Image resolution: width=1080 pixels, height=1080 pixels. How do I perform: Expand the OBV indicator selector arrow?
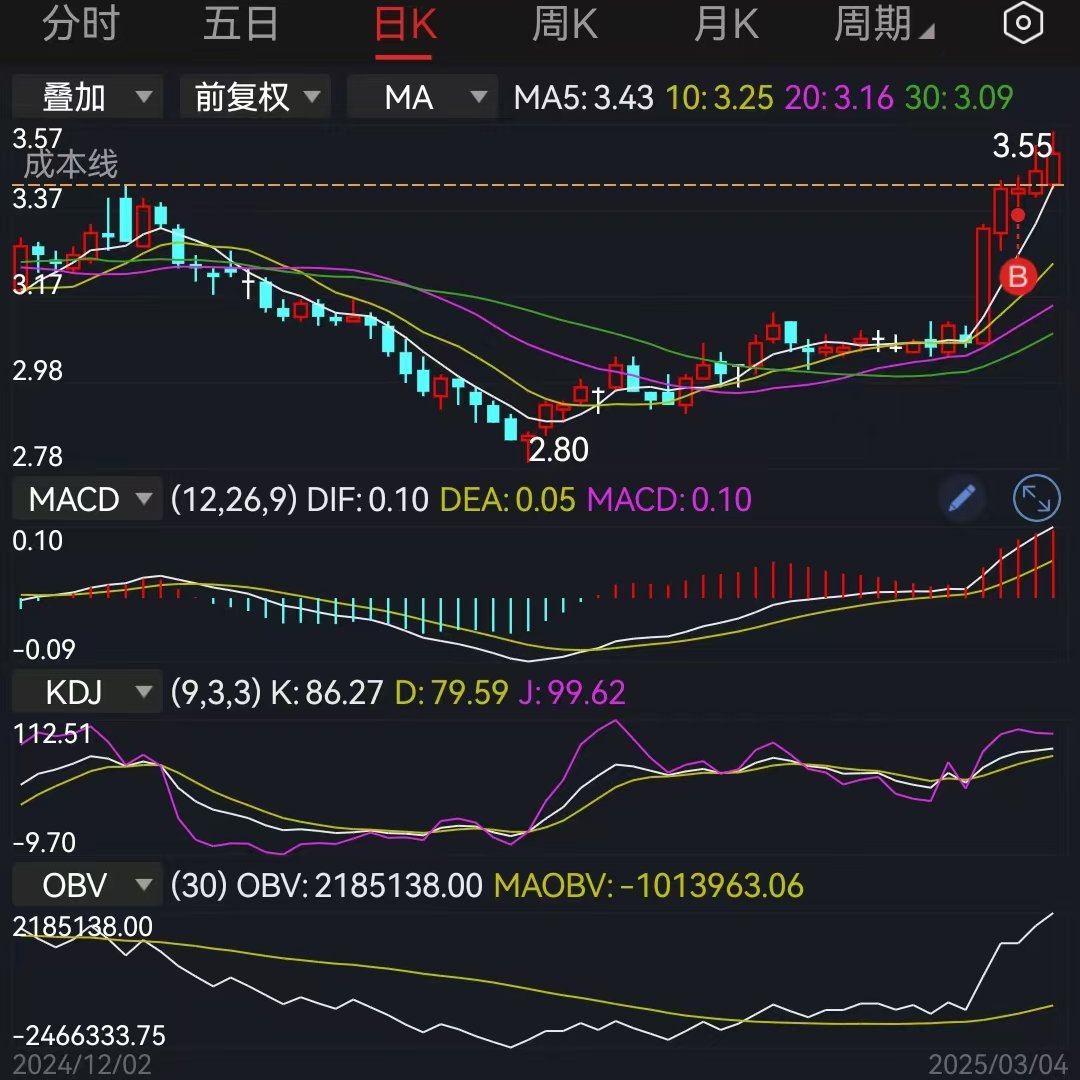click(x=143, y=884)
